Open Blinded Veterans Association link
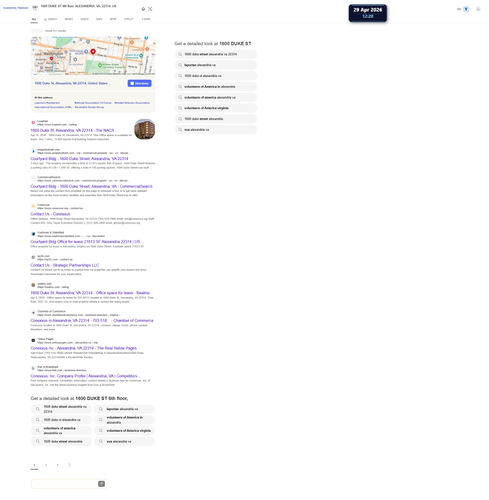 pyautogui.click(x=132, y=103)
